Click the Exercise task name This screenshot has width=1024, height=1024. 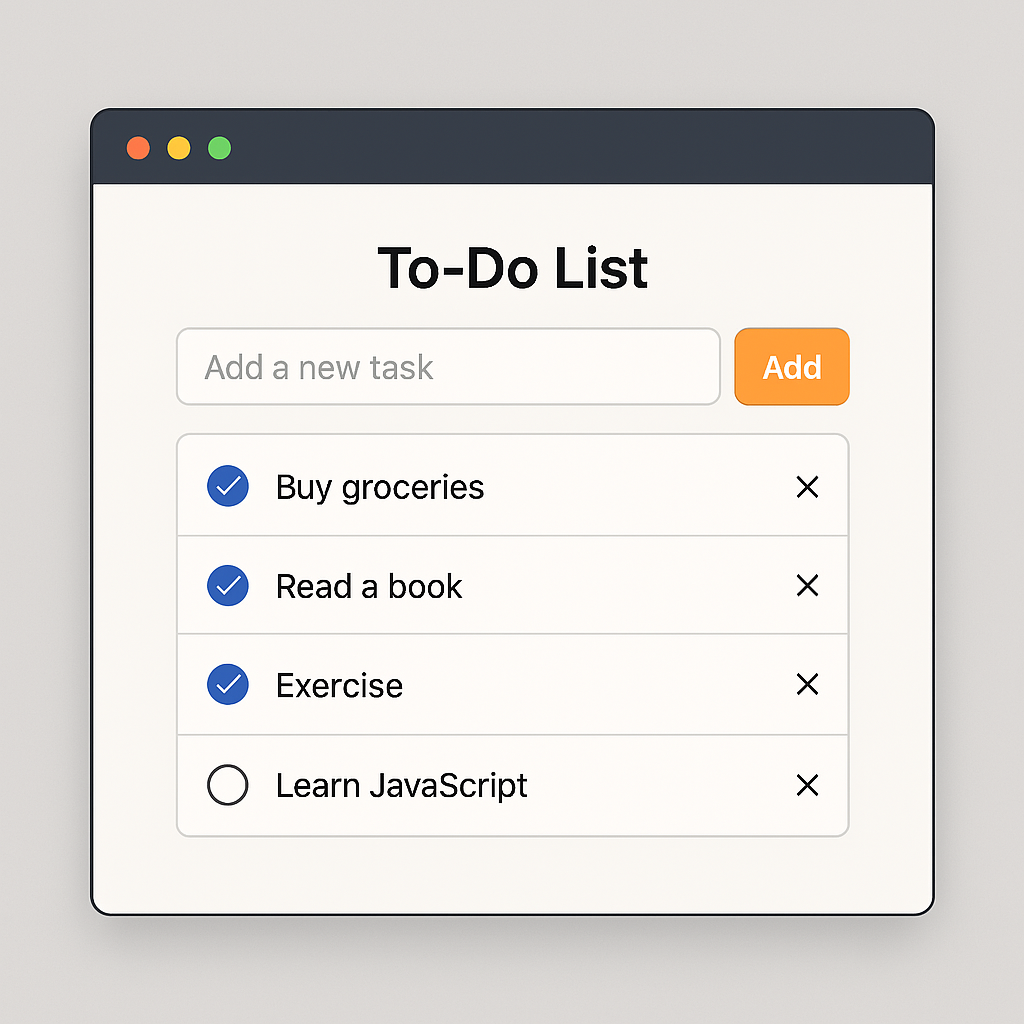point(339,685)
